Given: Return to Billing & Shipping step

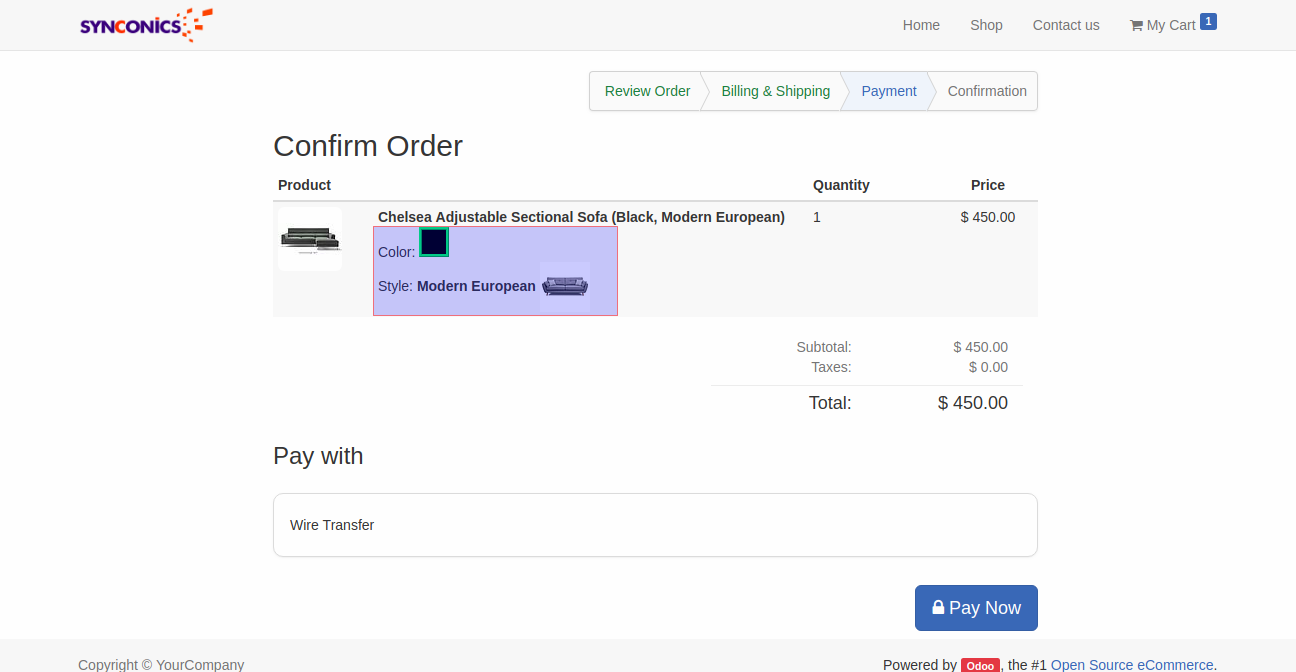Looking at the screenshot, I should pyautogui.click(x=775, y=91).
